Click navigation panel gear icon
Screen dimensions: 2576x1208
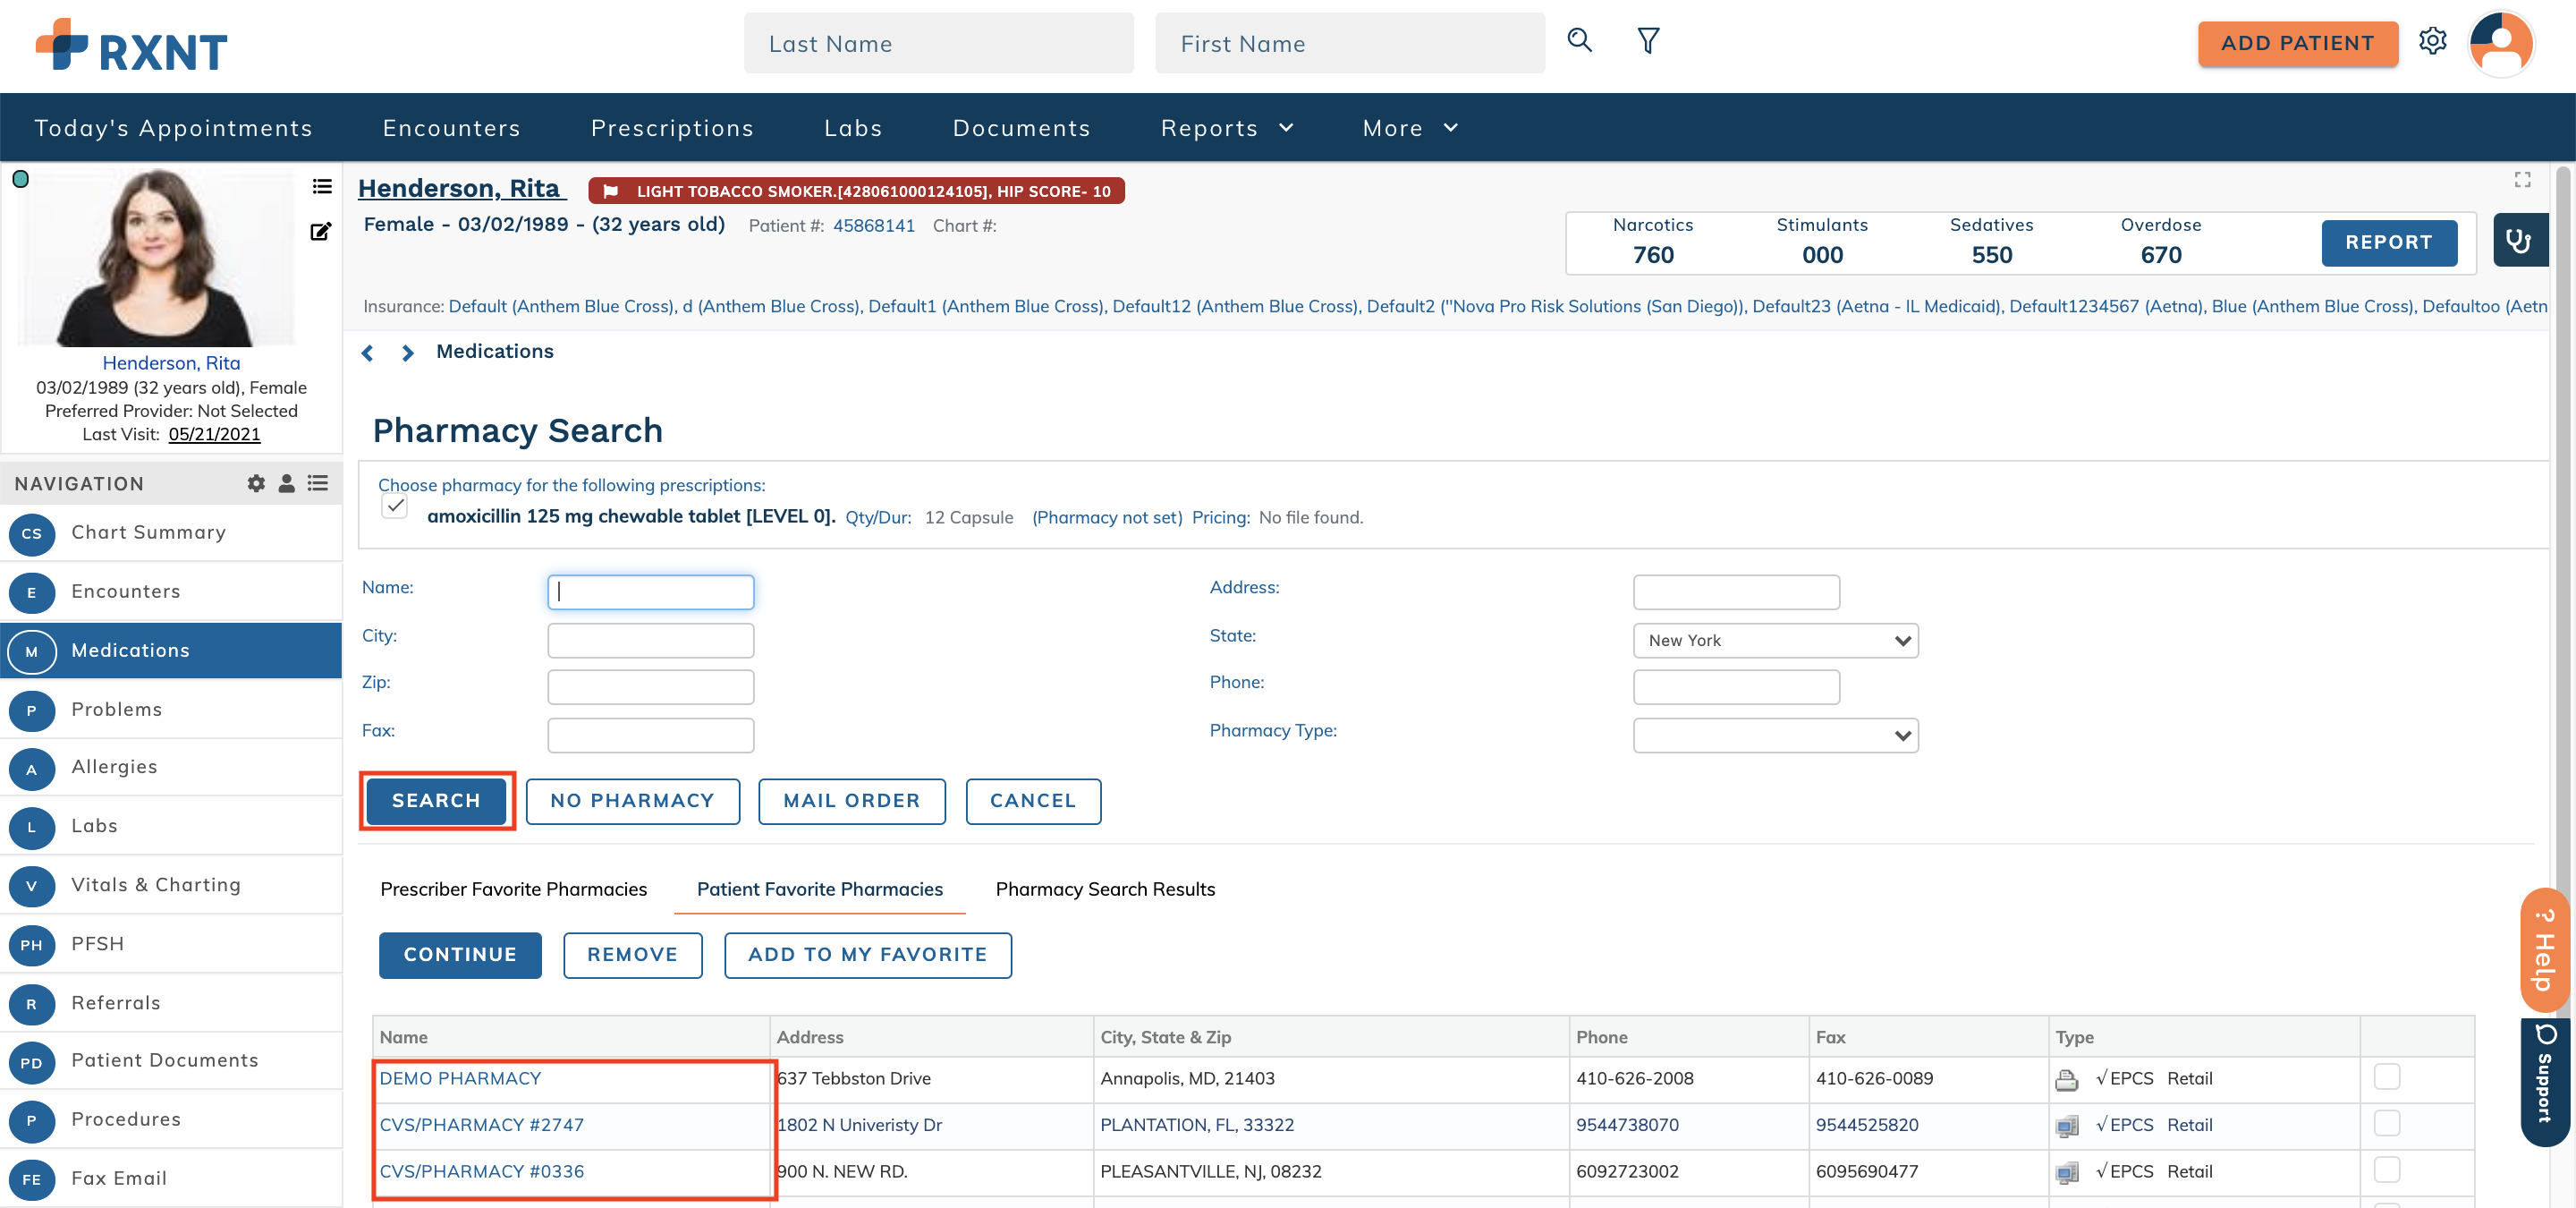point(256,483)
